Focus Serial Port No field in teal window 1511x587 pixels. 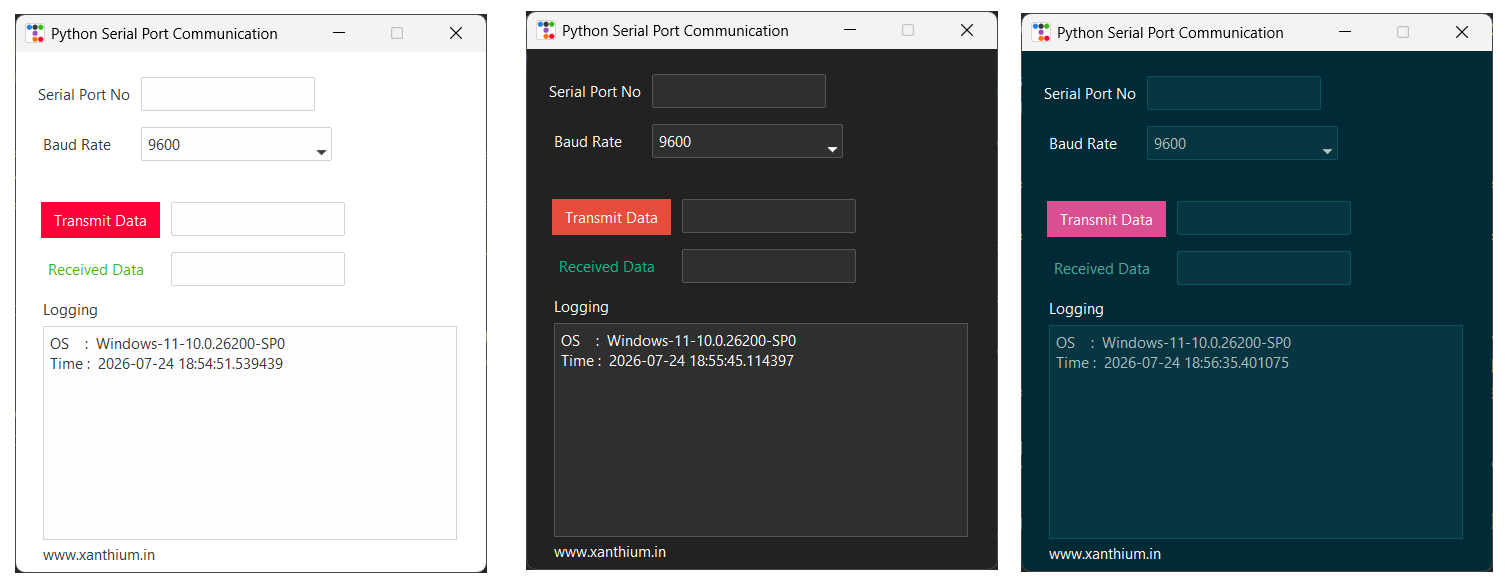pos(1234,93)
